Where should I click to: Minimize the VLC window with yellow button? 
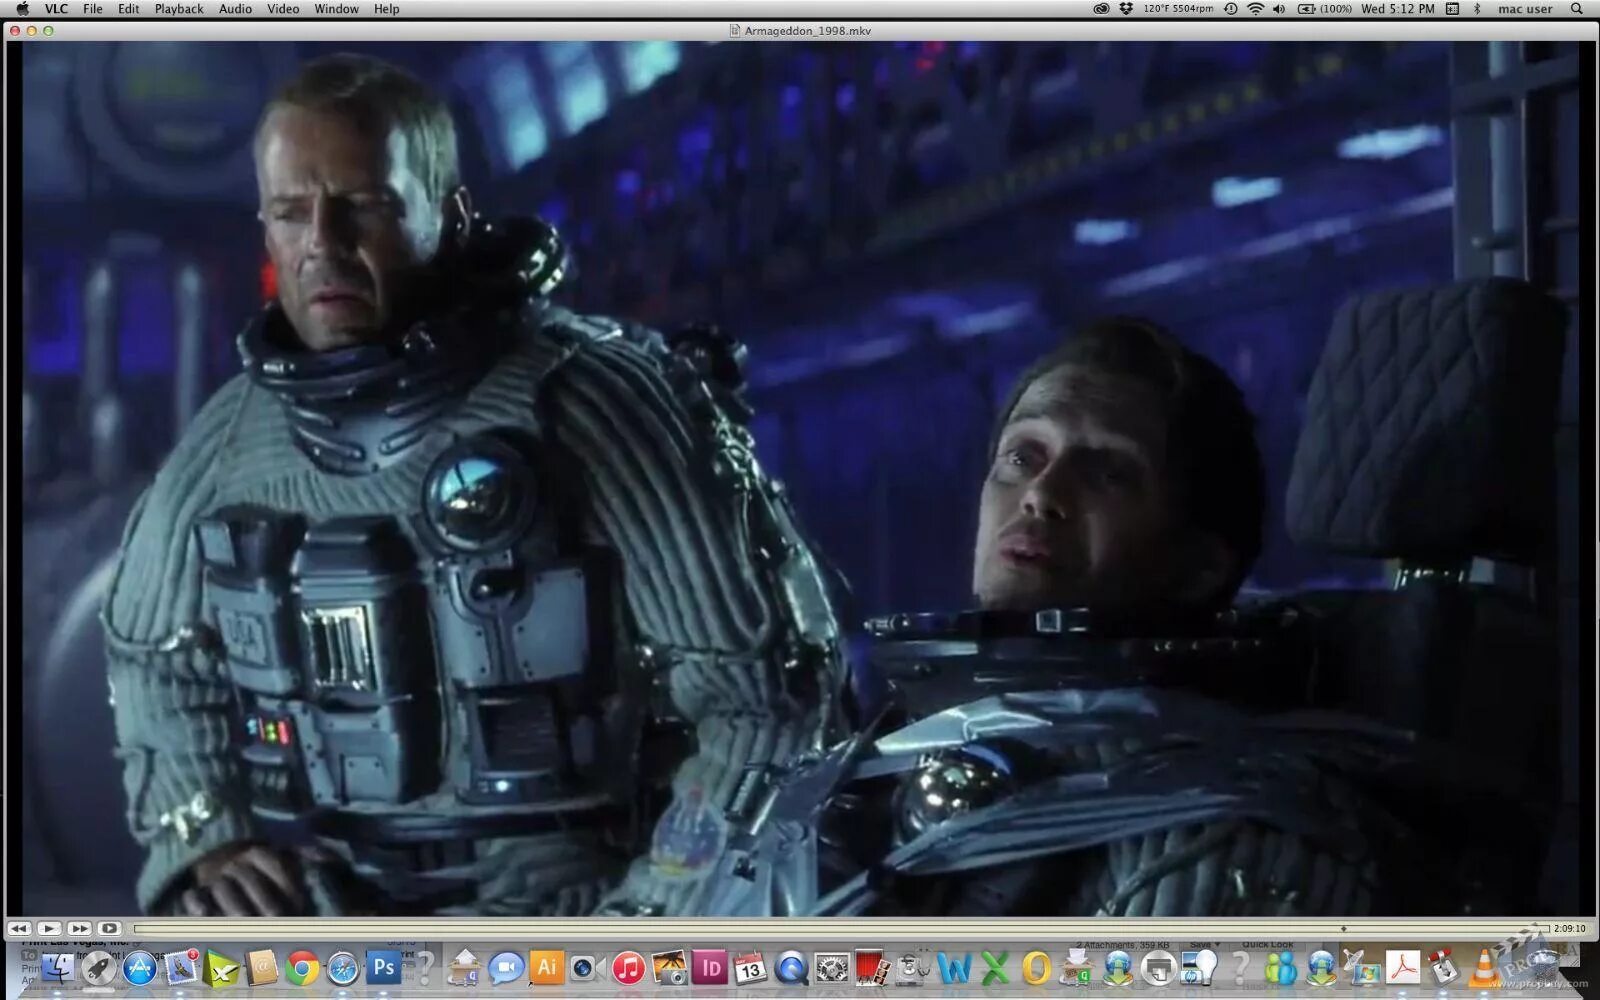pyautogui.click(x=31, y=31)
